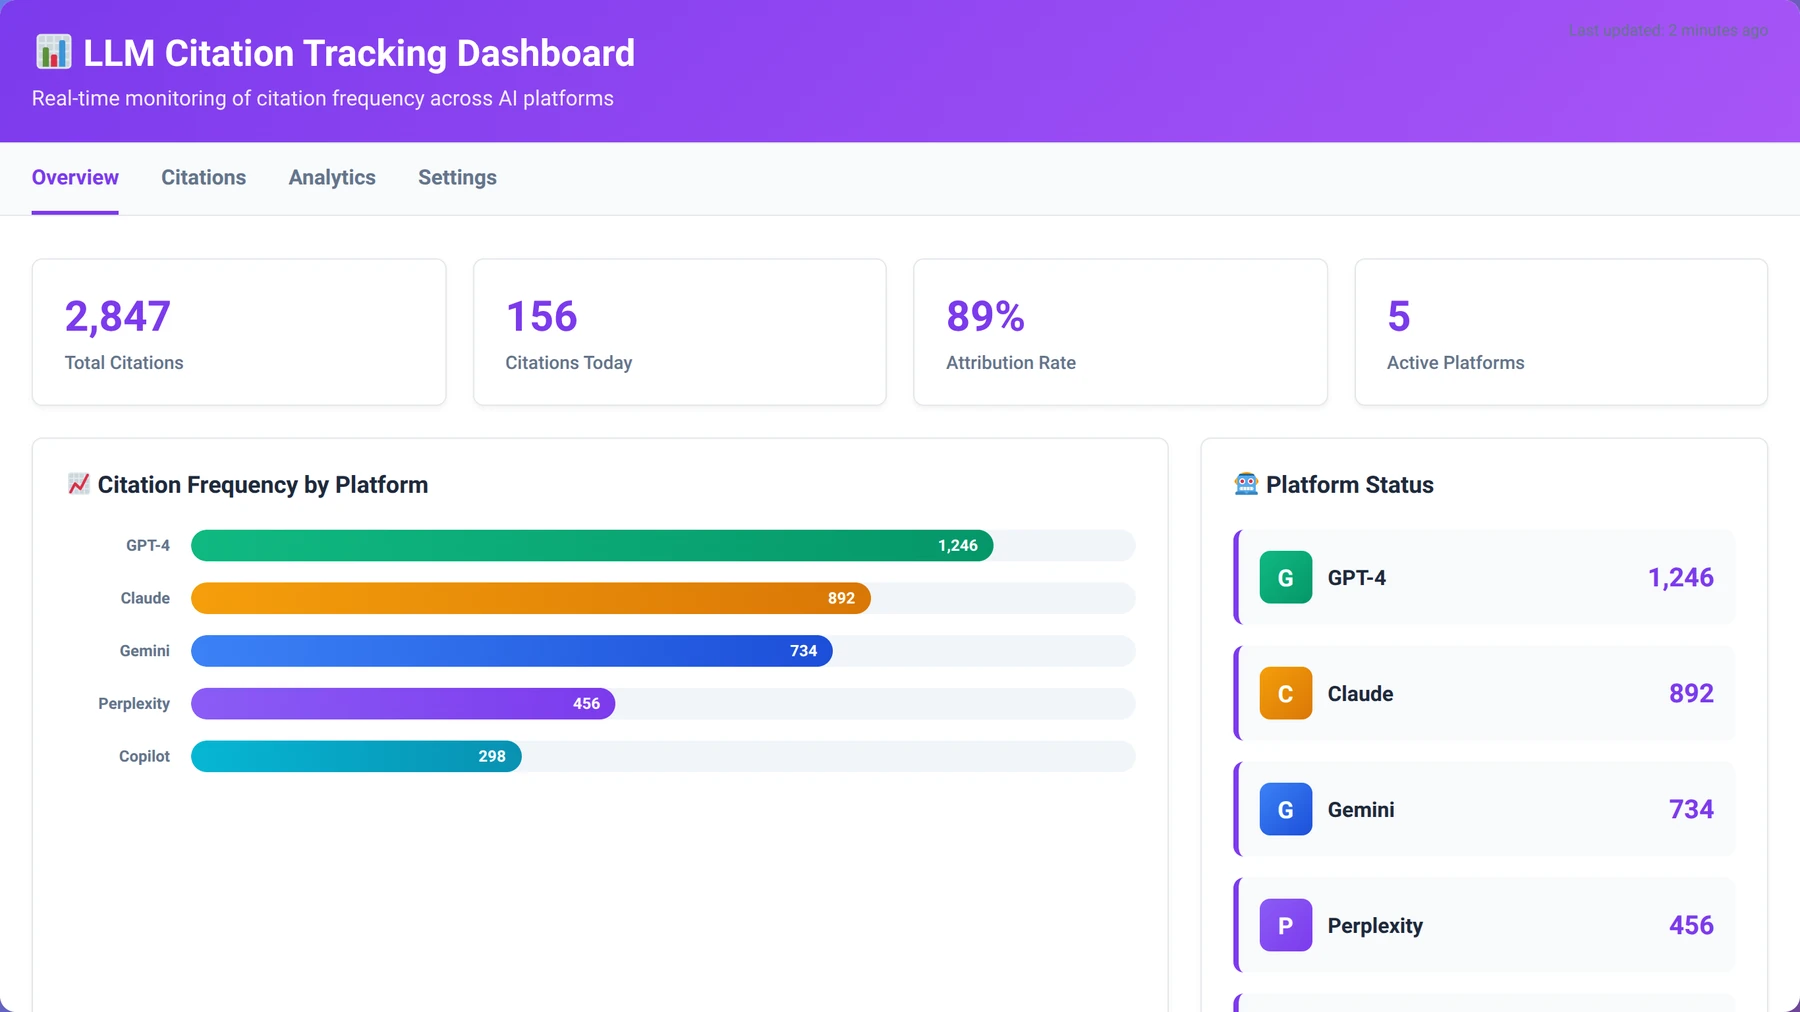Viewport: 1800px width, 1012px height.
Task: Click the GPT-4 name in Platform Status
Action: pos(1357,578)
